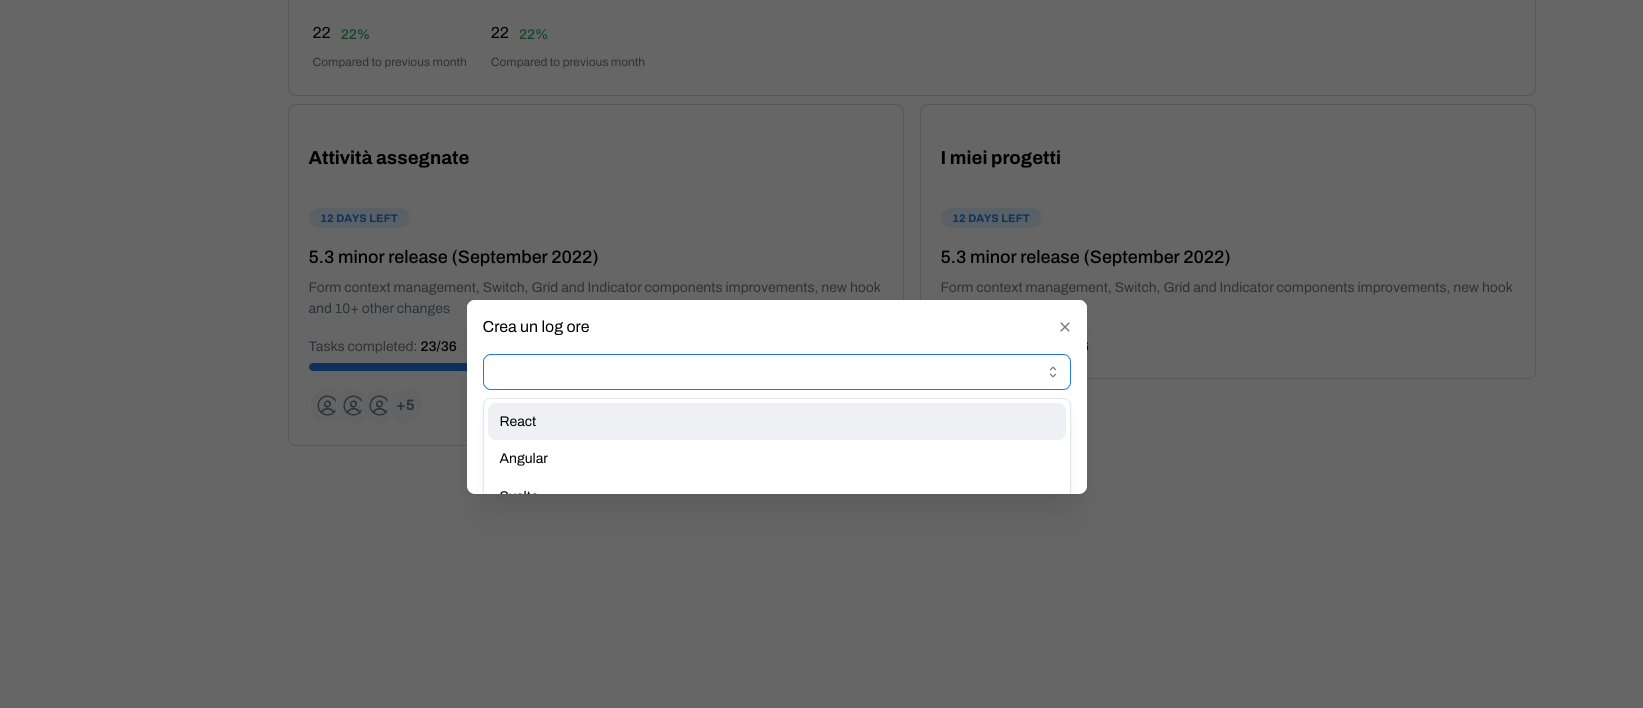Click the green 22% badge in the right stat card
Viewport: 1643px width, 708px height.
coord(532,33)
